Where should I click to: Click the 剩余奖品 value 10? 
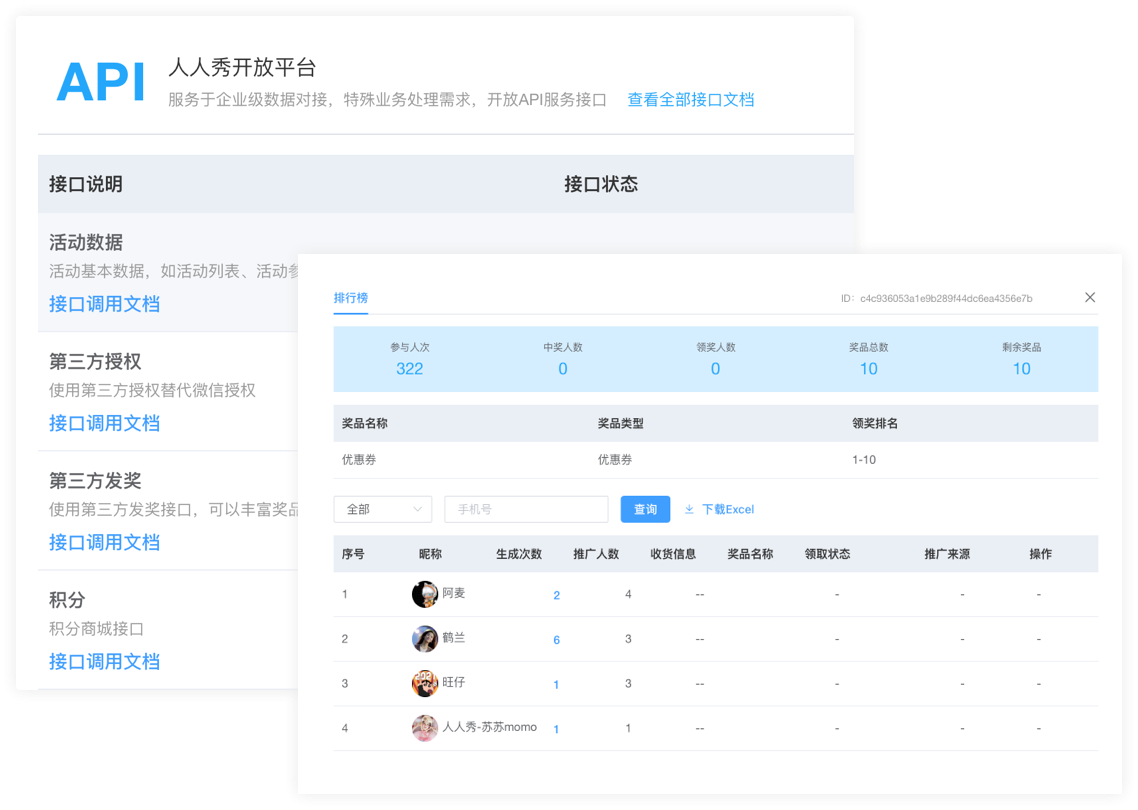pos(1022,369)
